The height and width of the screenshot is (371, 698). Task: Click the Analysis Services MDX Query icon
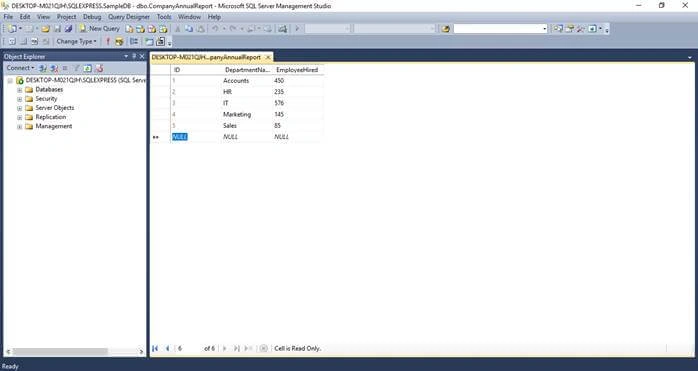pyautogui.click(x=140, y=29)
